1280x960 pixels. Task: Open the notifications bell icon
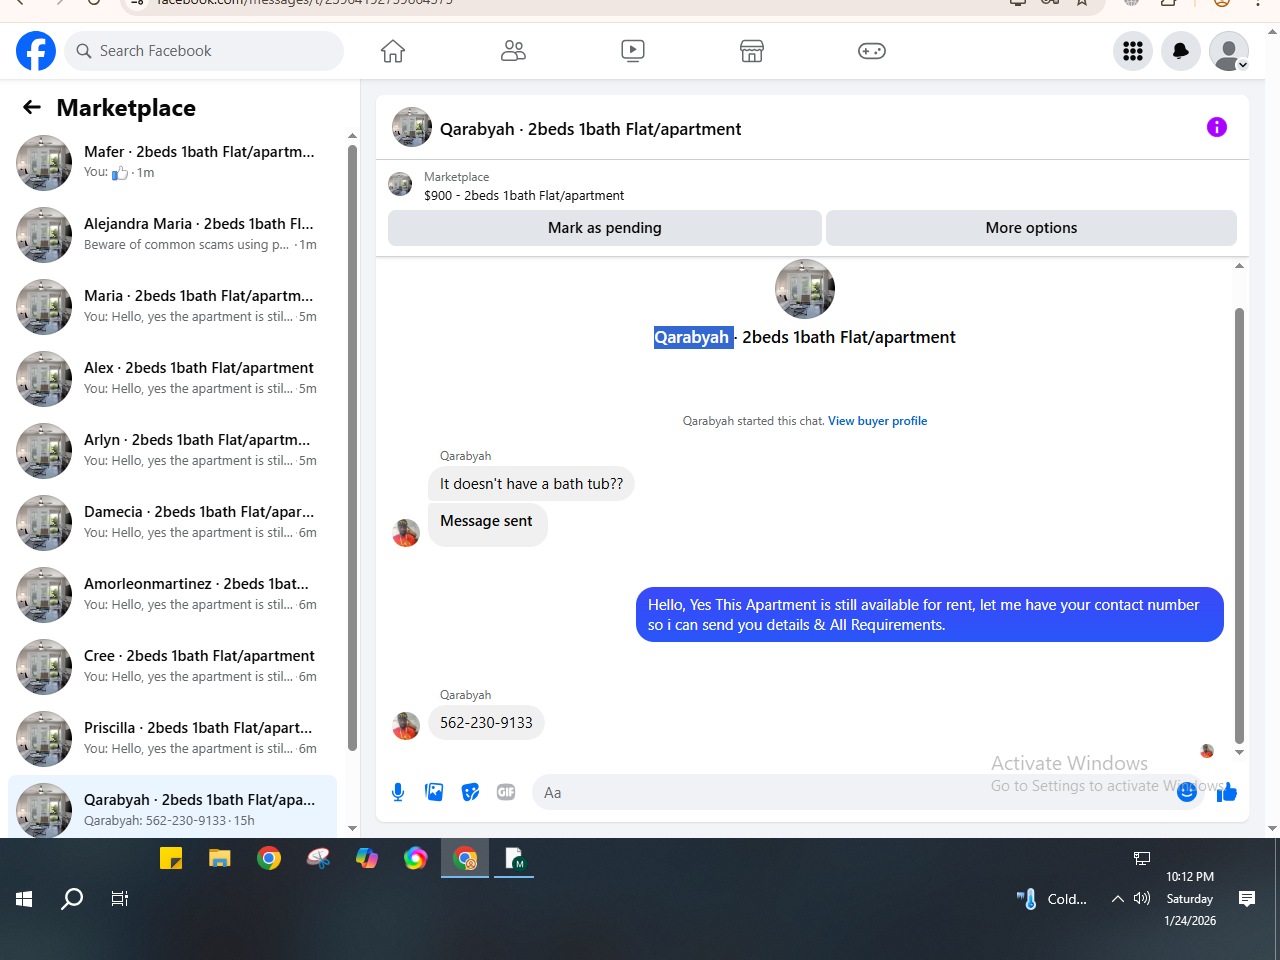pos(1181,51)
